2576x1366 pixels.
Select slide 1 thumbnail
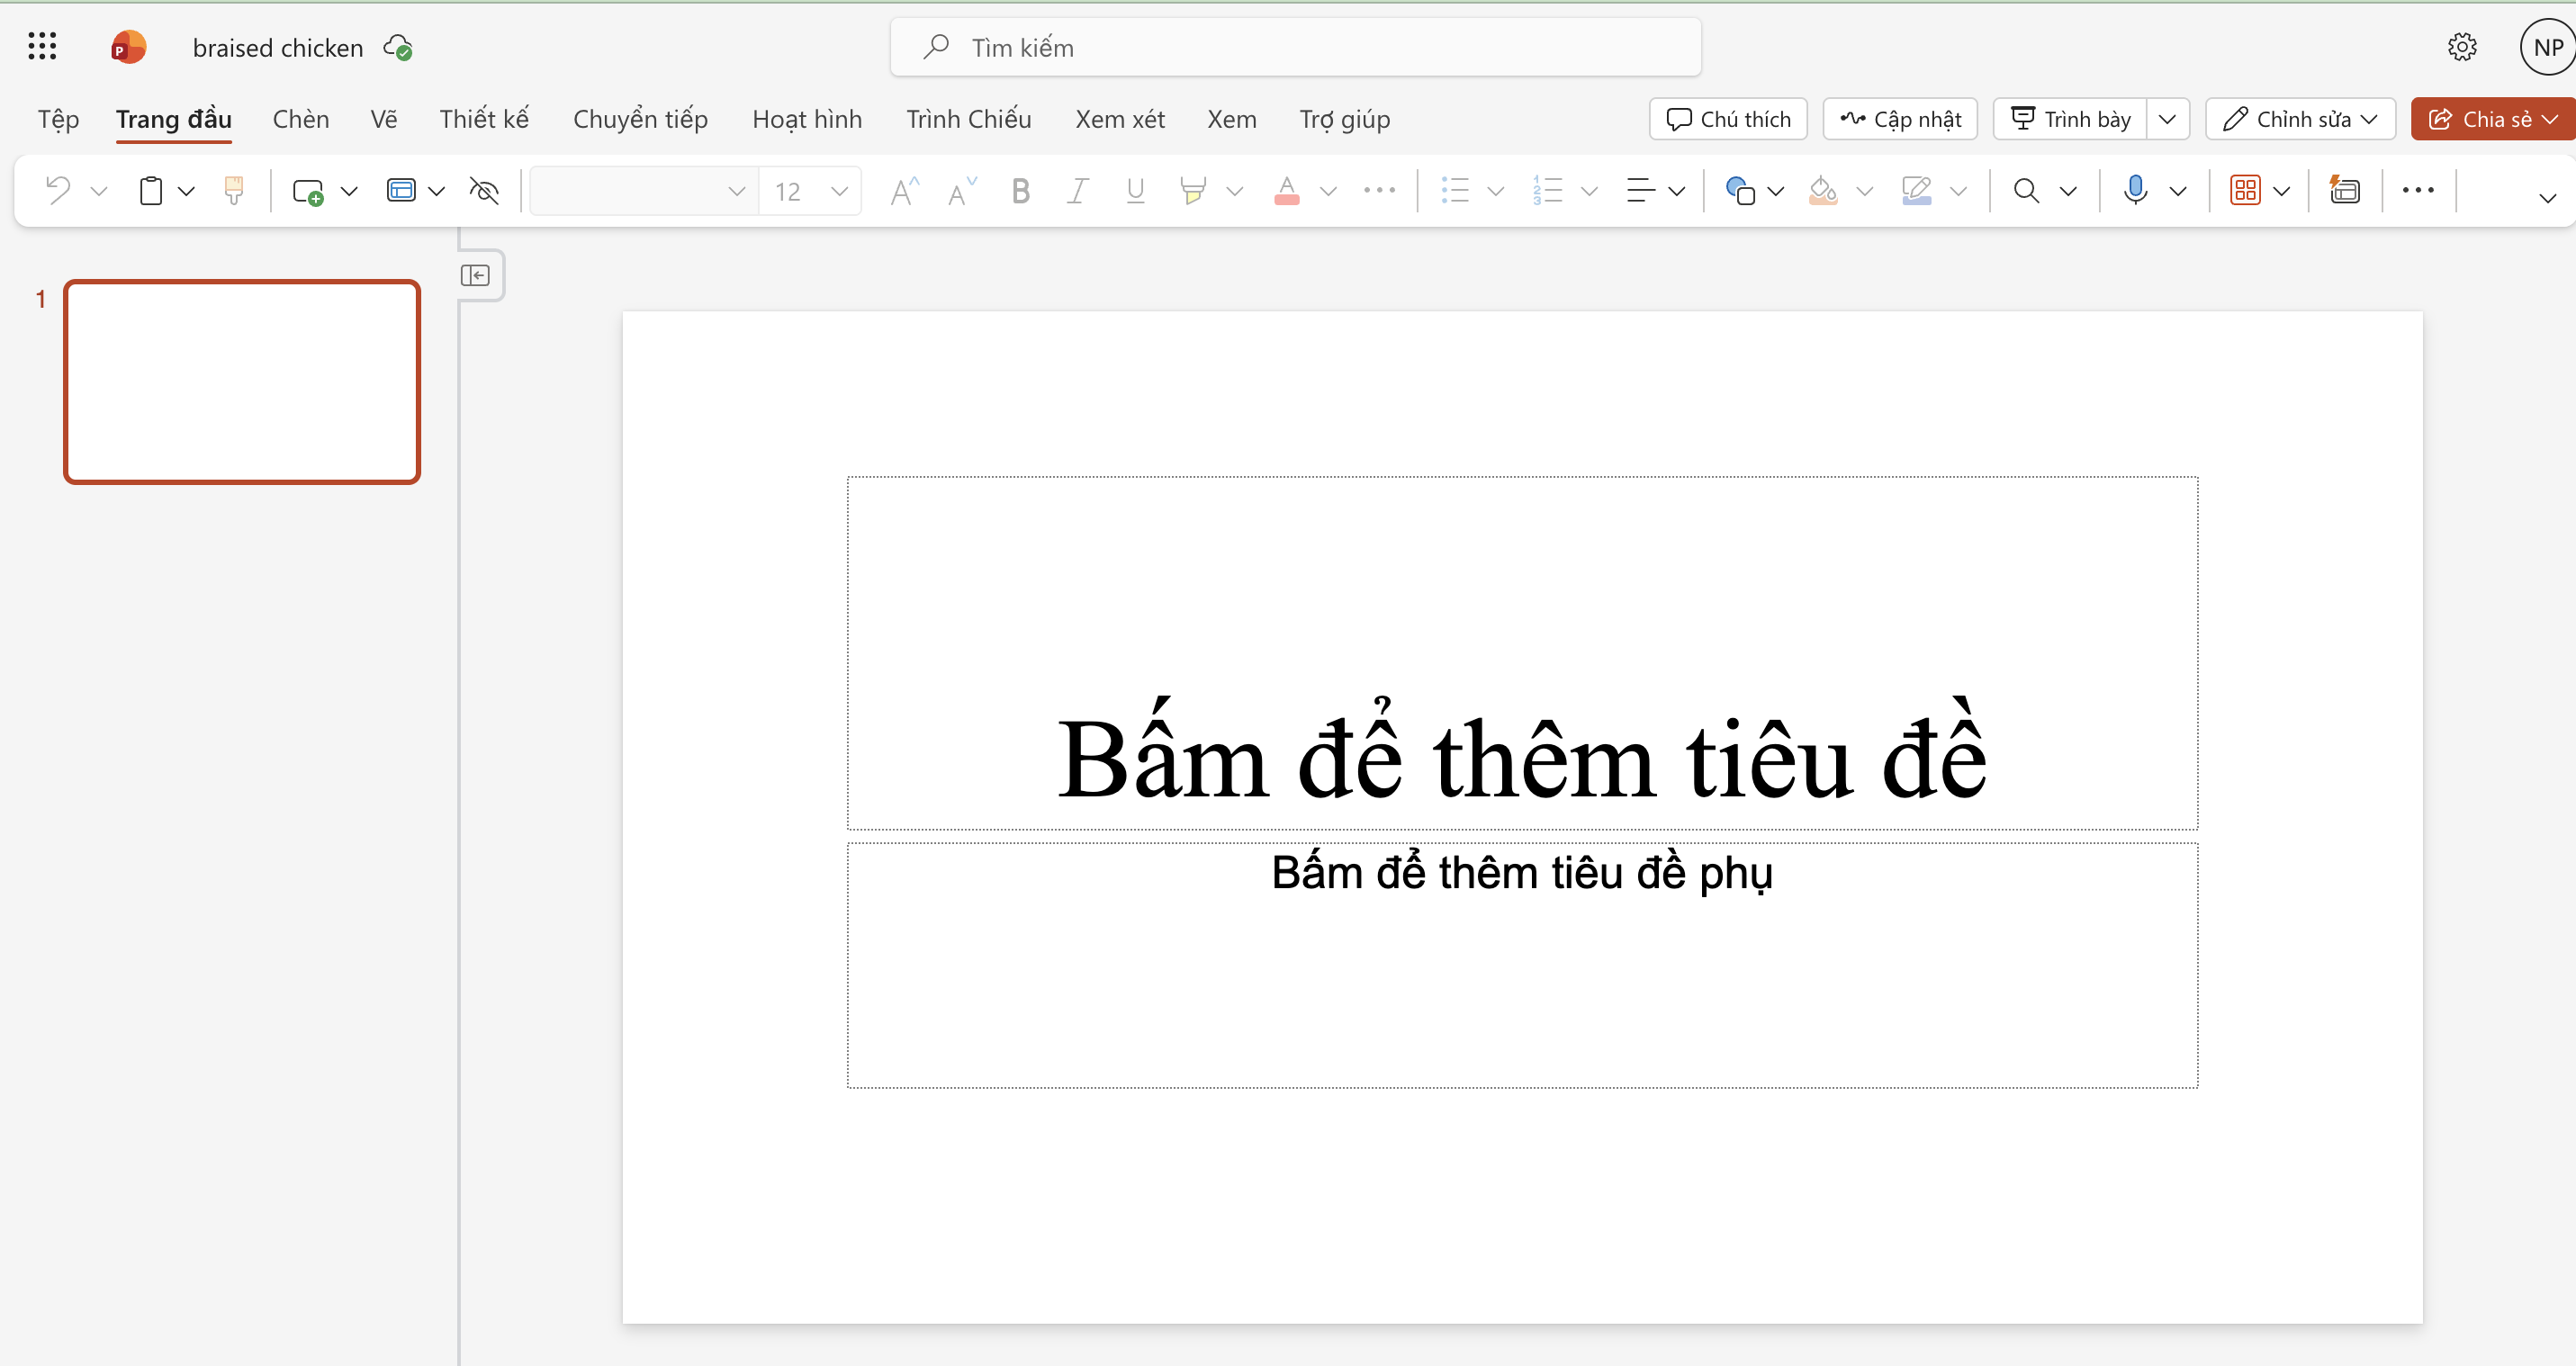(242, 382)
